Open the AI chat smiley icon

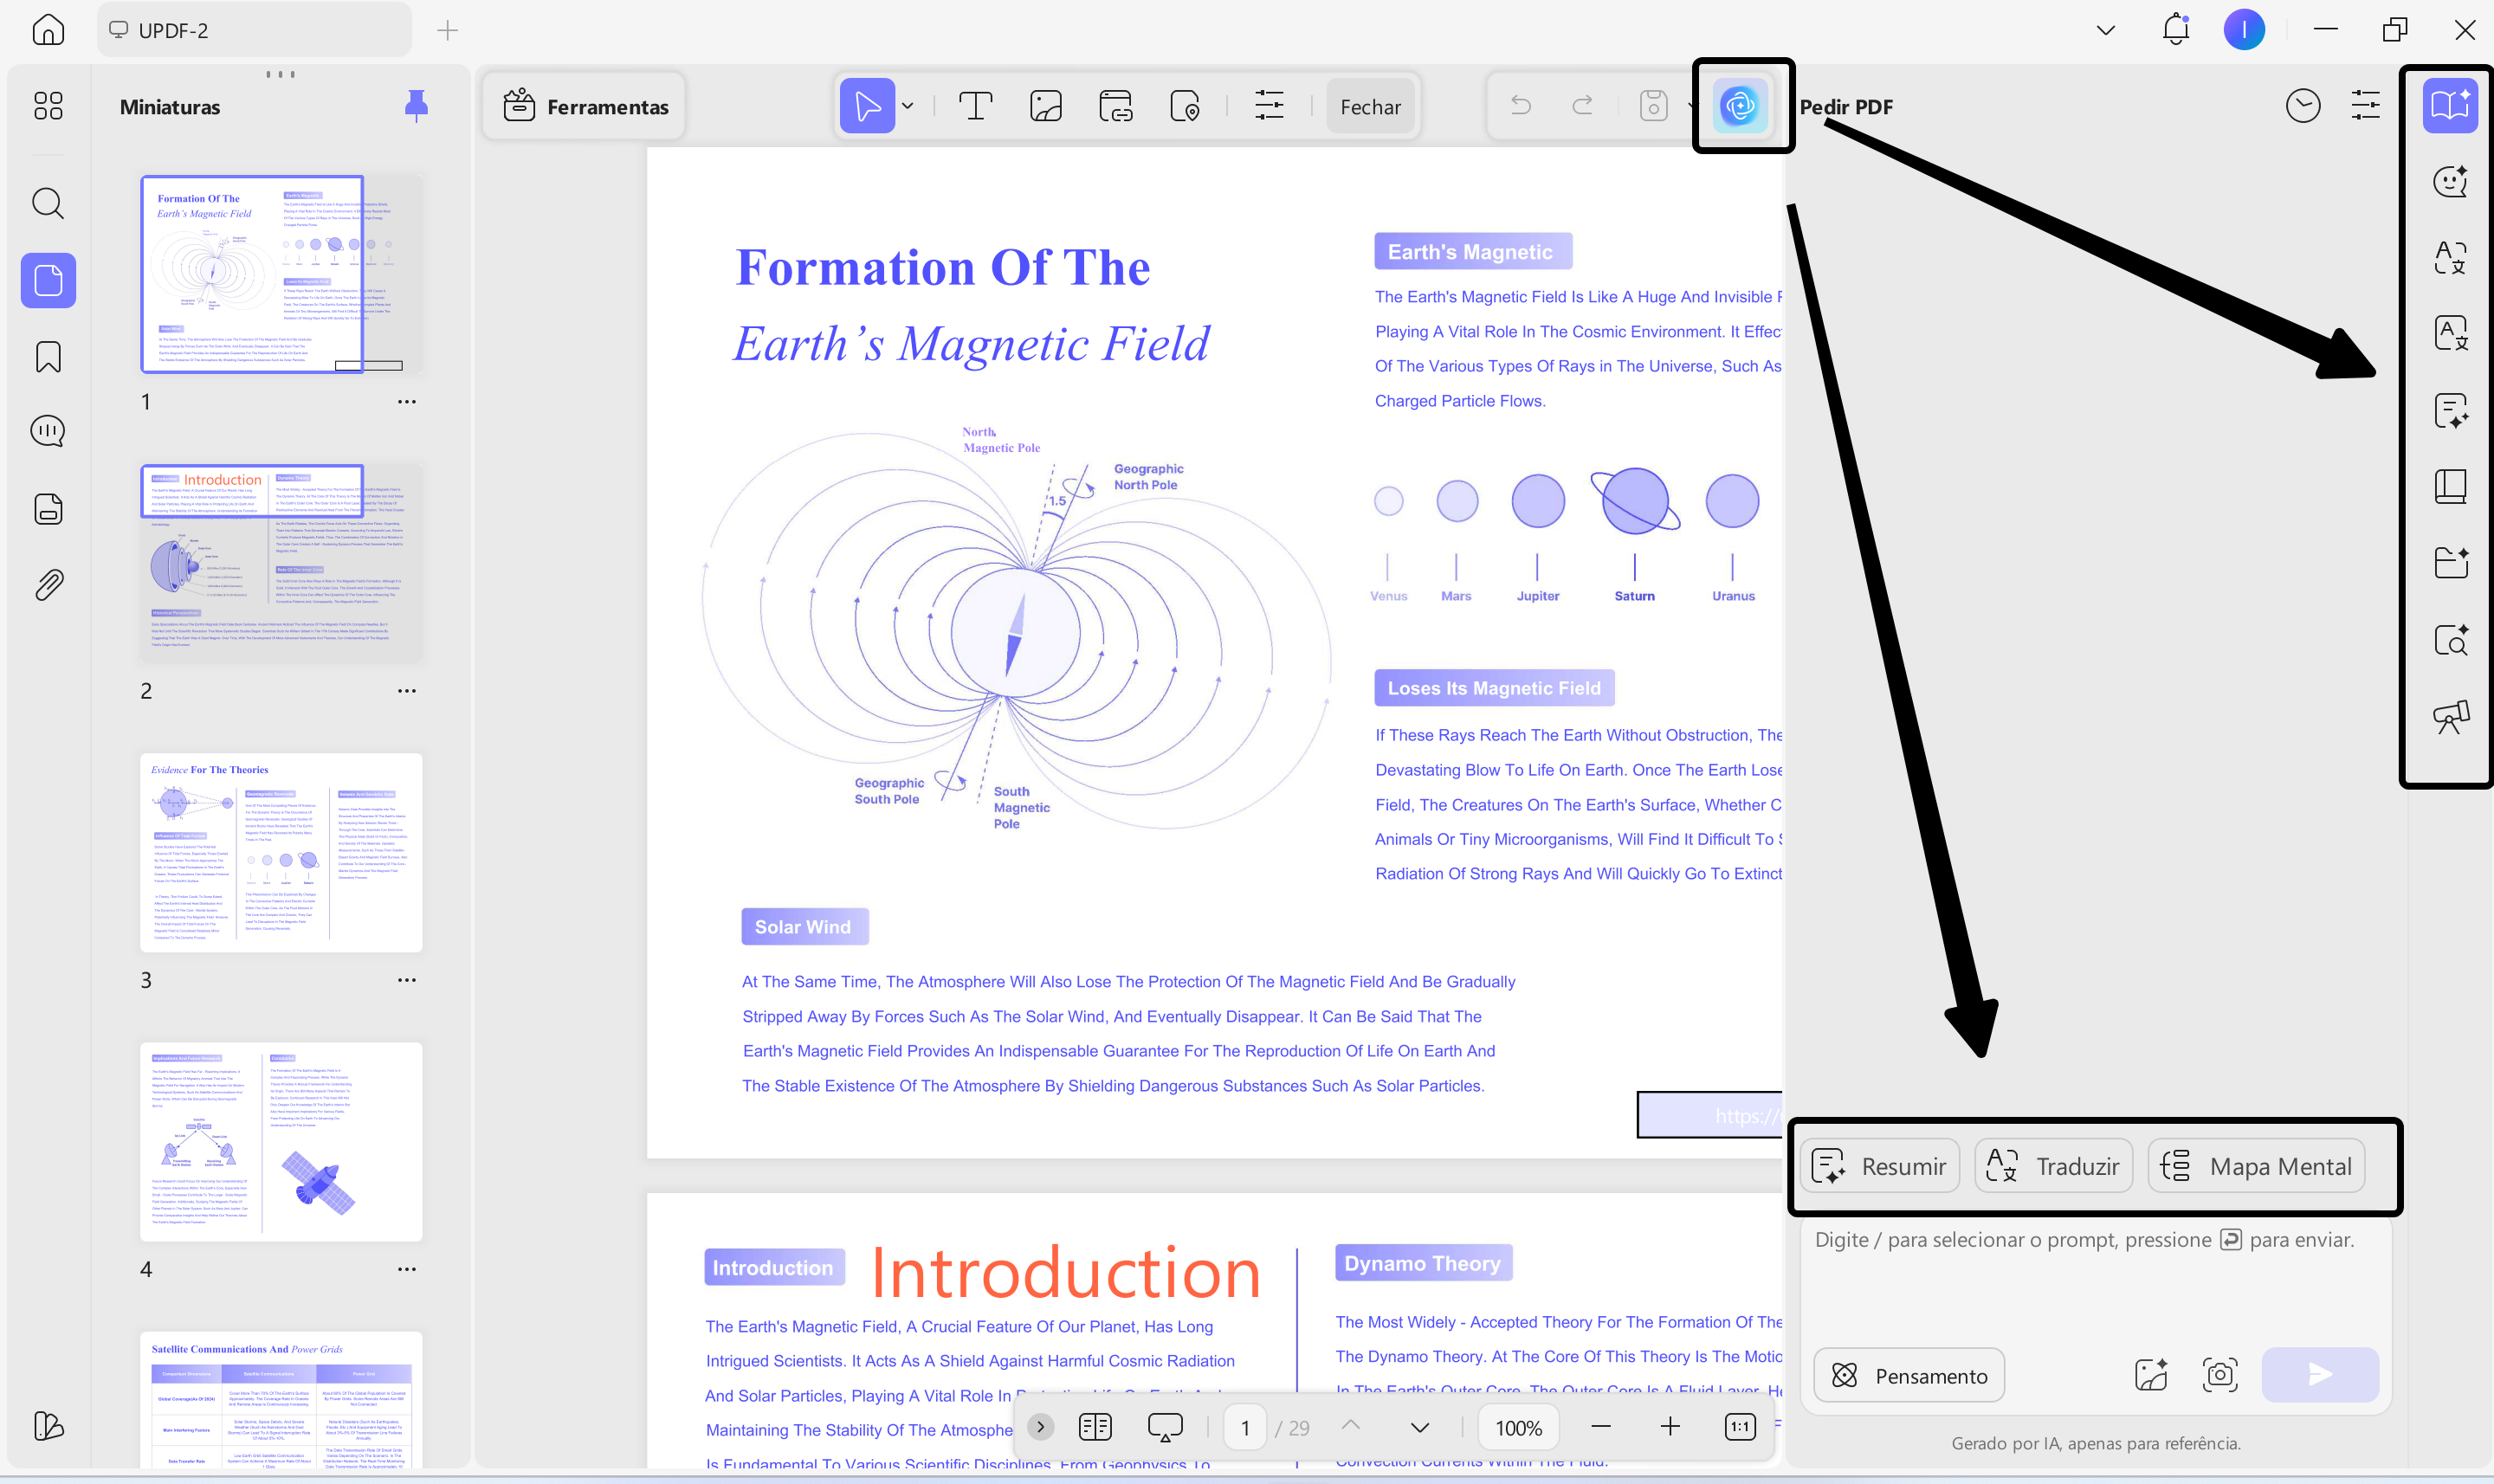(2450, 182)
